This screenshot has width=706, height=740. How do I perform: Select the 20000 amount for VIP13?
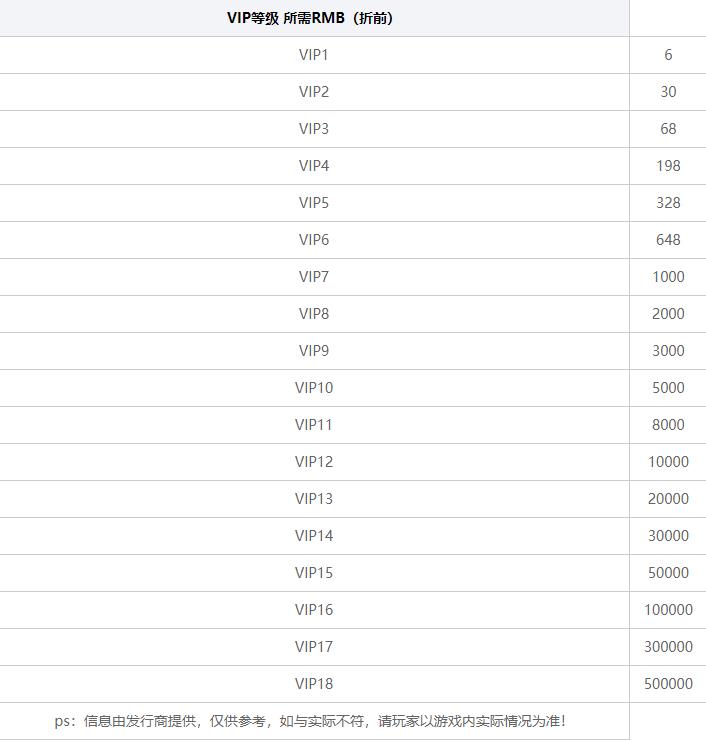pos(668,499)
